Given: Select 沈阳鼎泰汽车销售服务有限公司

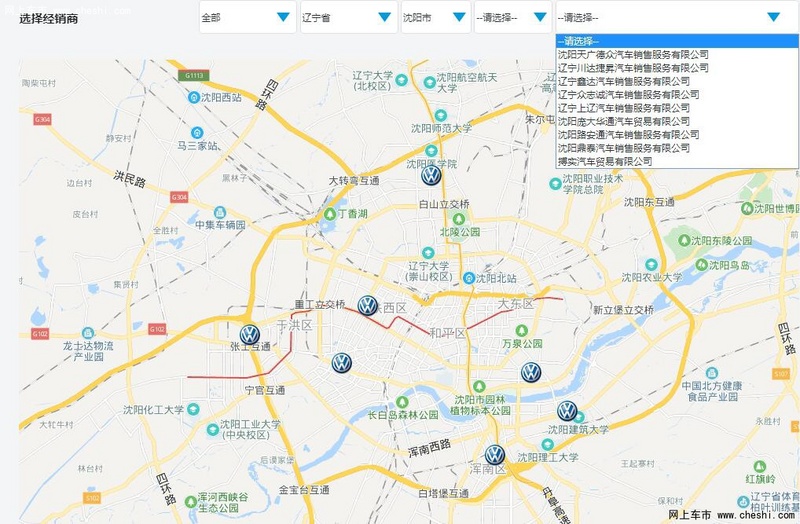Looking at the screenshot, I should pos(677,148).
